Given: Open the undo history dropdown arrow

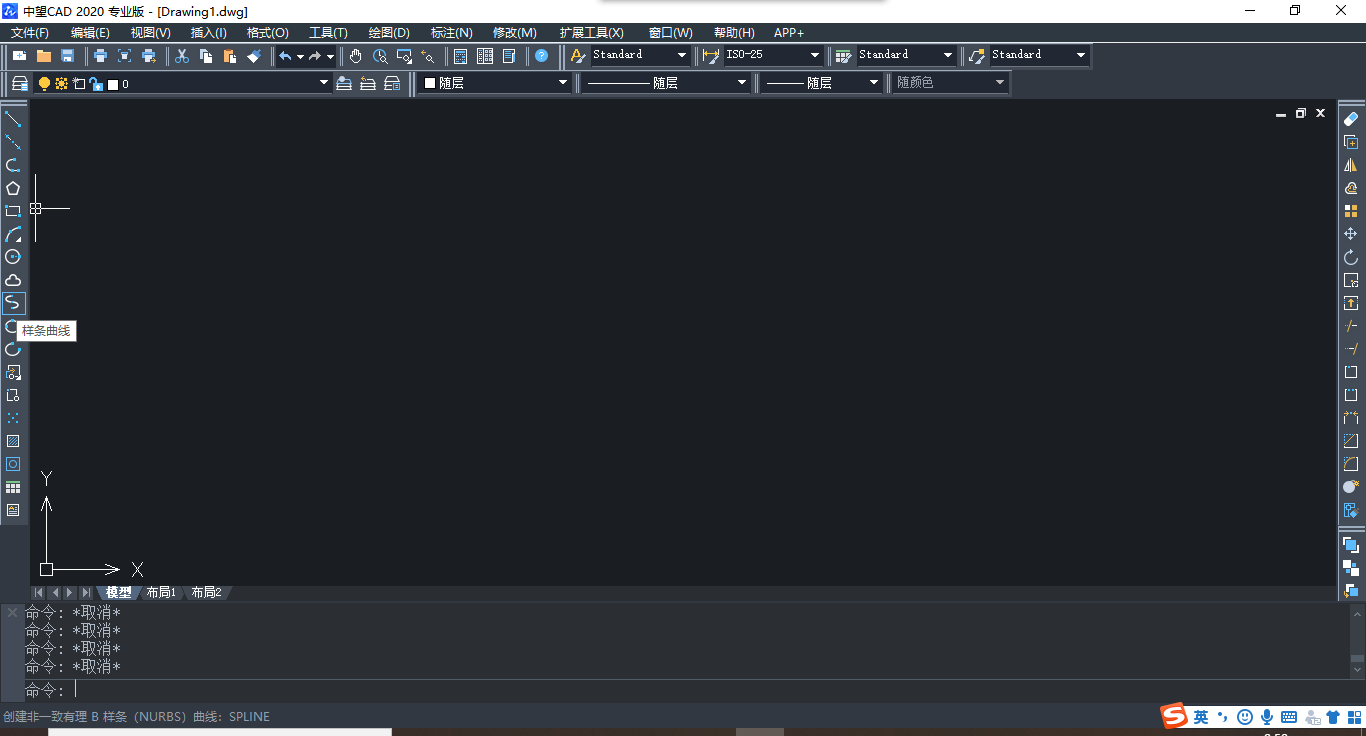Looking at the screenshot, I should tap(300, 56).
